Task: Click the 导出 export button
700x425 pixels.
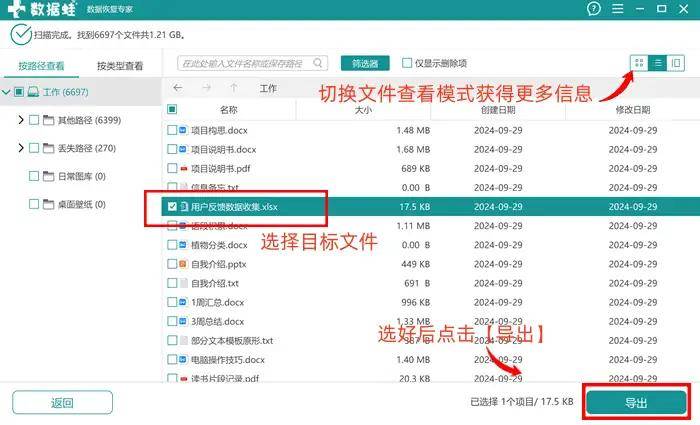Action: [636, 402]
